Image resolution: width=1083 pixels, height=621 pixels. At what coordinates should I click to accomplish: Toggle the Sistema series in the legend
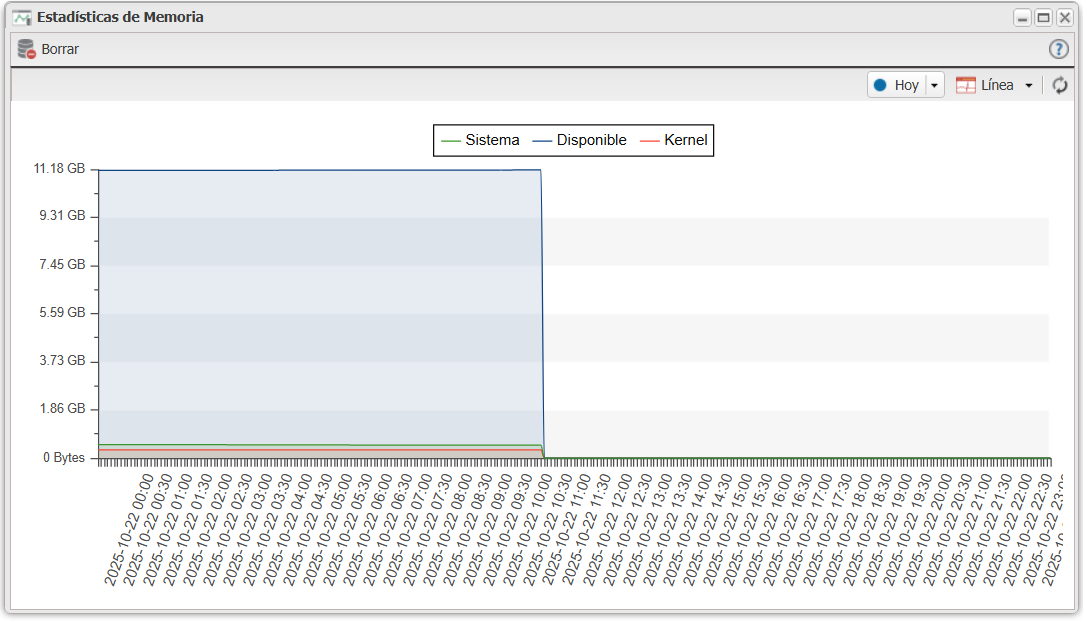pos(480,141)
